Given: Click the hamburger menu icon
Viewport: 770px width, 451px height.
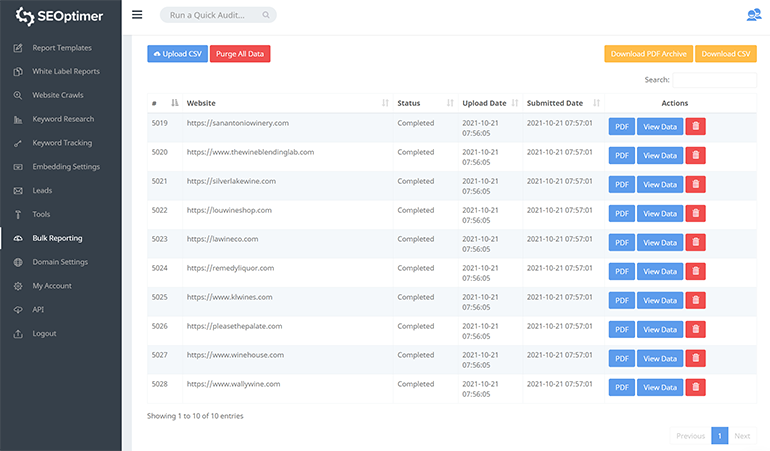Looking at the screenshot, I should coord(137,15).
